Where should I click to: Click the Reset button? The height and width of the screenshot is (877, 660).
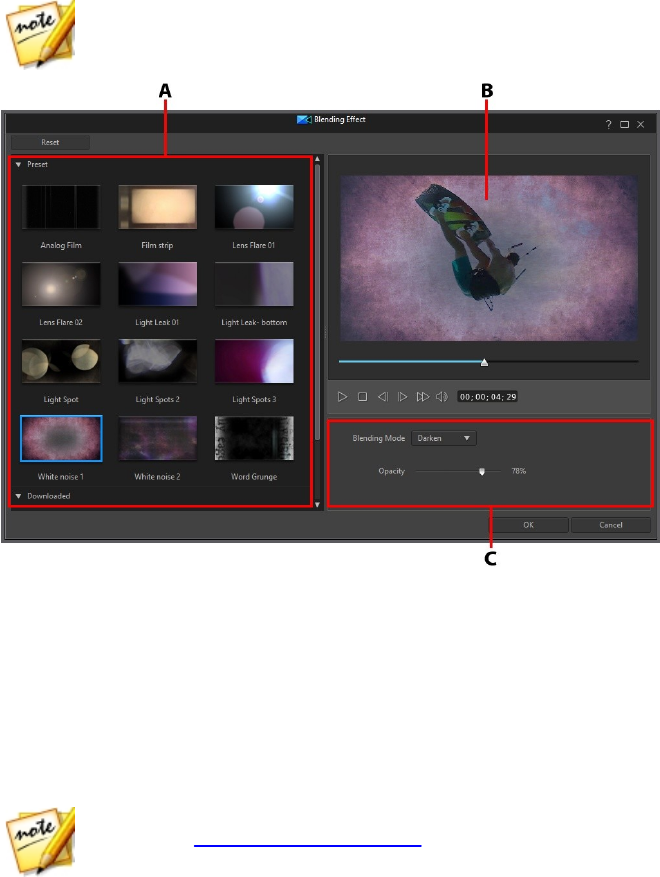(50, 142)
